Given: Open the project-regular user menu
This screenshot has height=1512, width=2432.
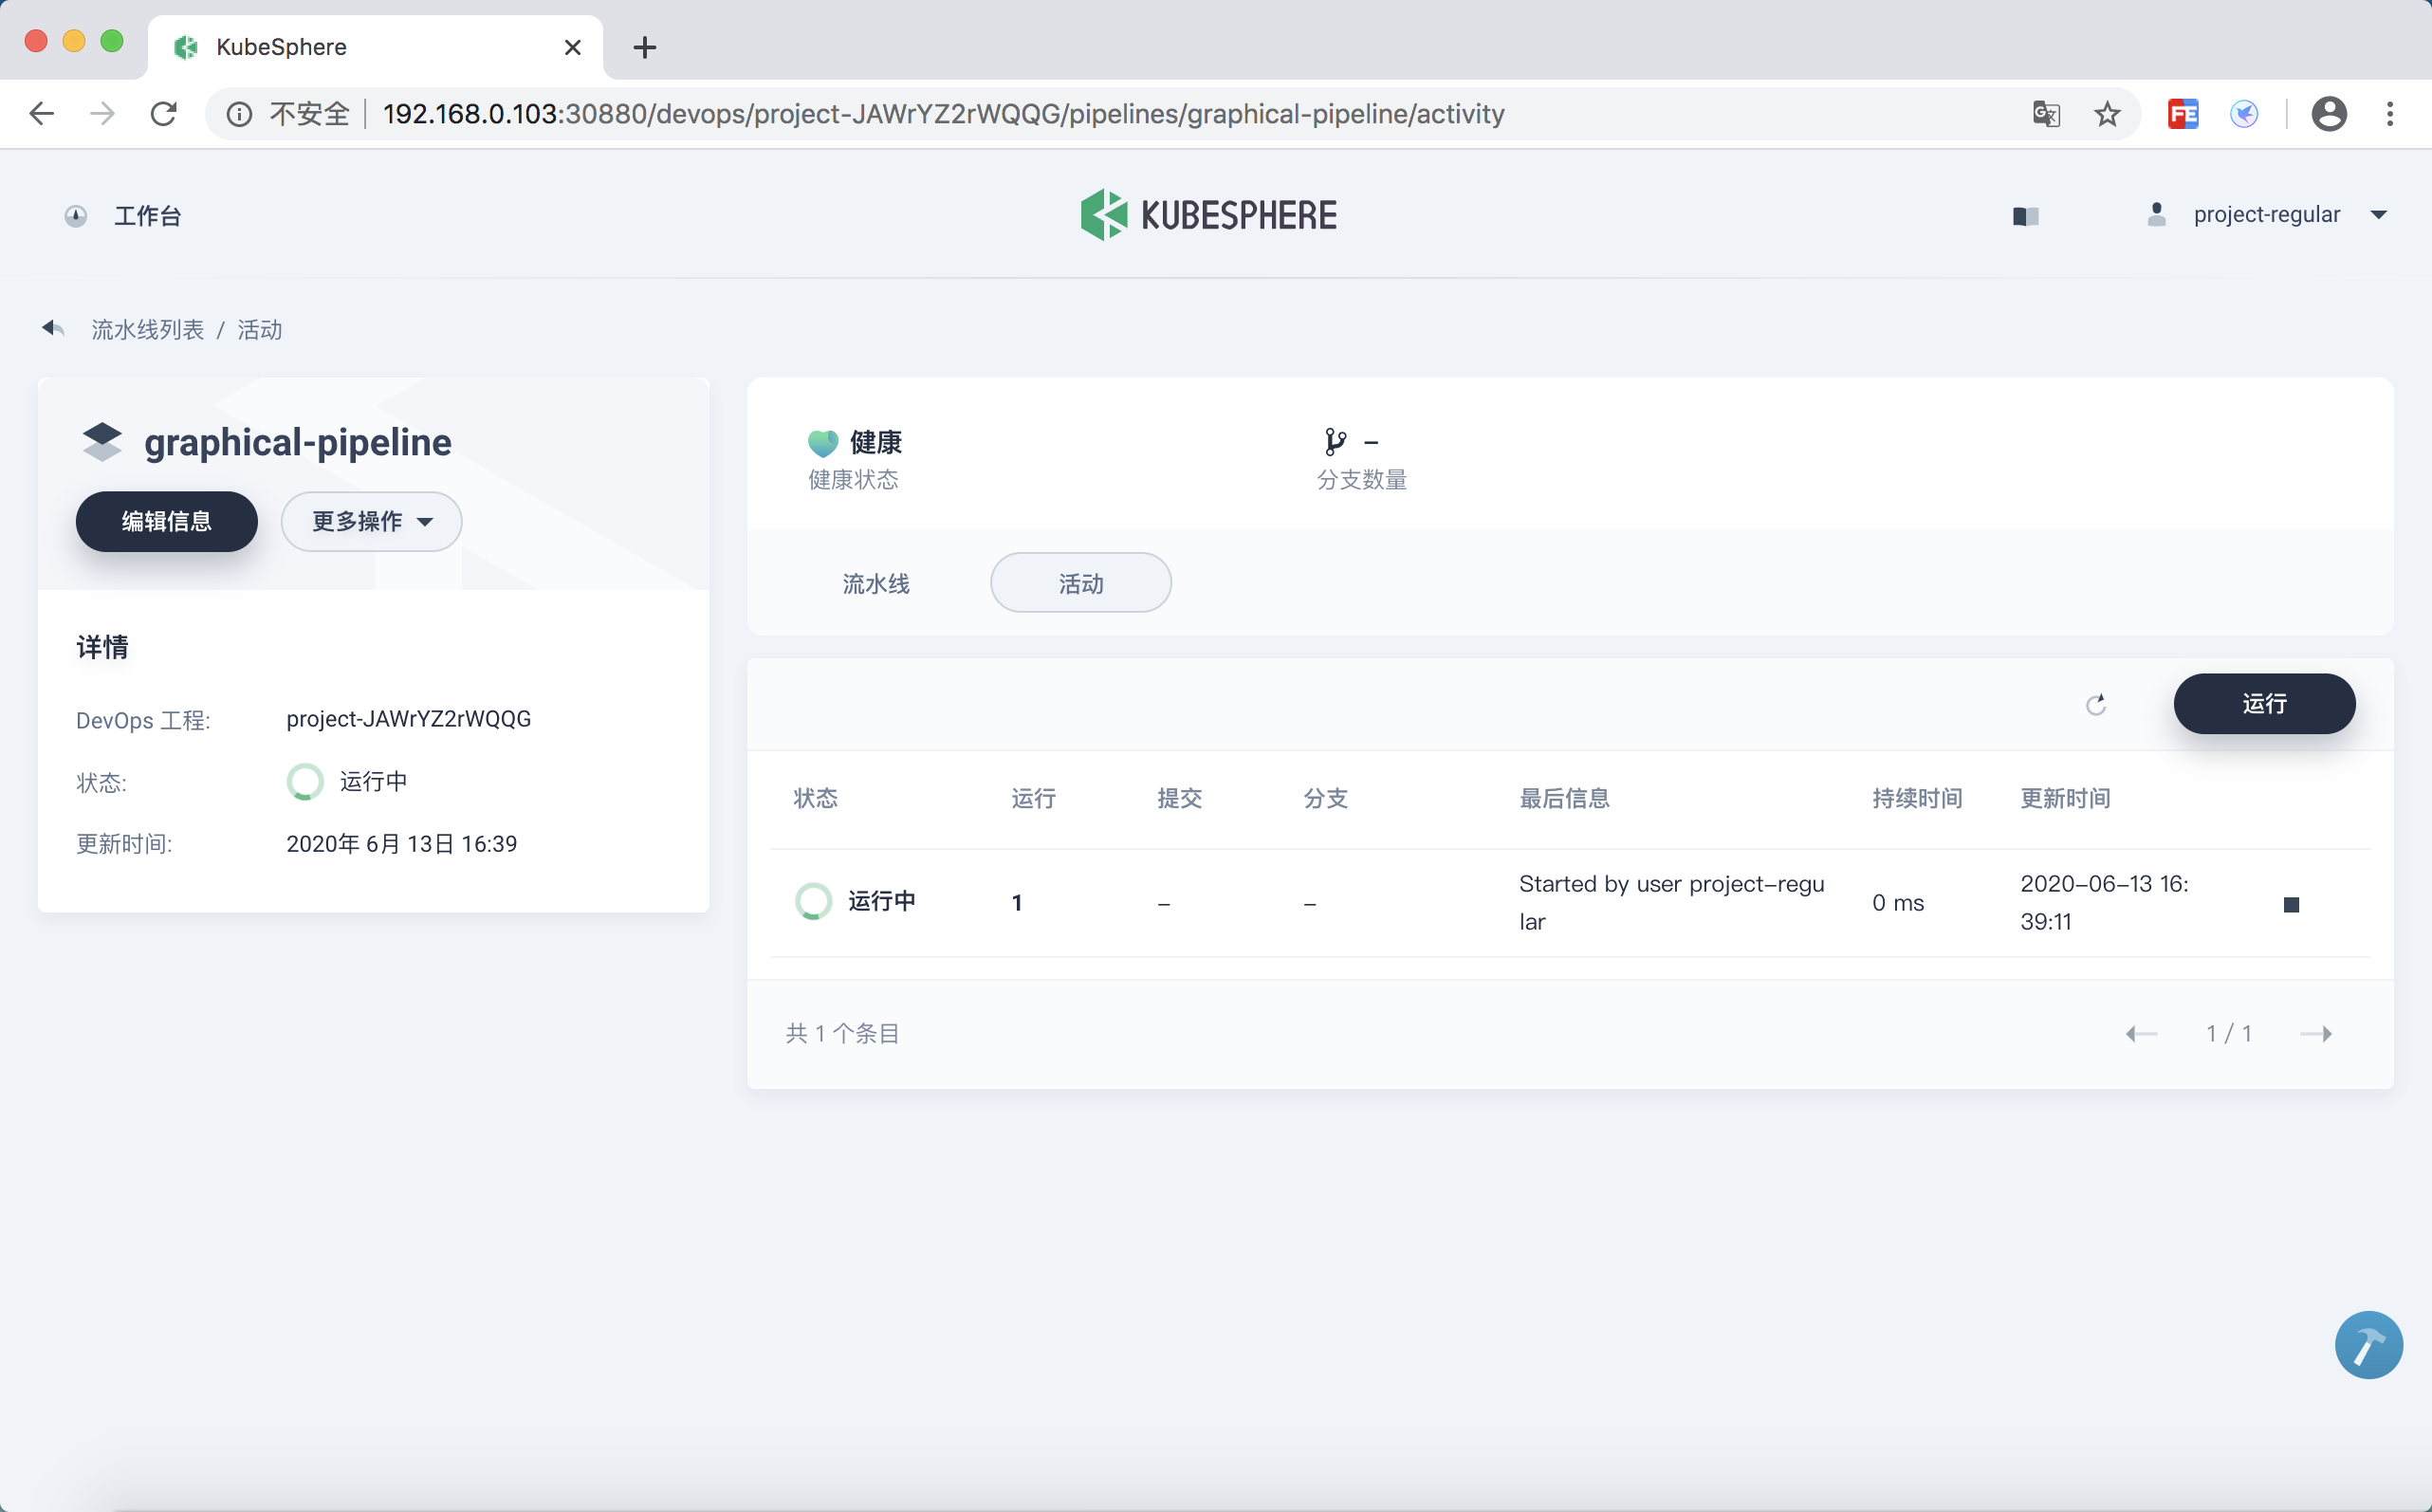Looking at the screenshot, I should (2266, 215).
